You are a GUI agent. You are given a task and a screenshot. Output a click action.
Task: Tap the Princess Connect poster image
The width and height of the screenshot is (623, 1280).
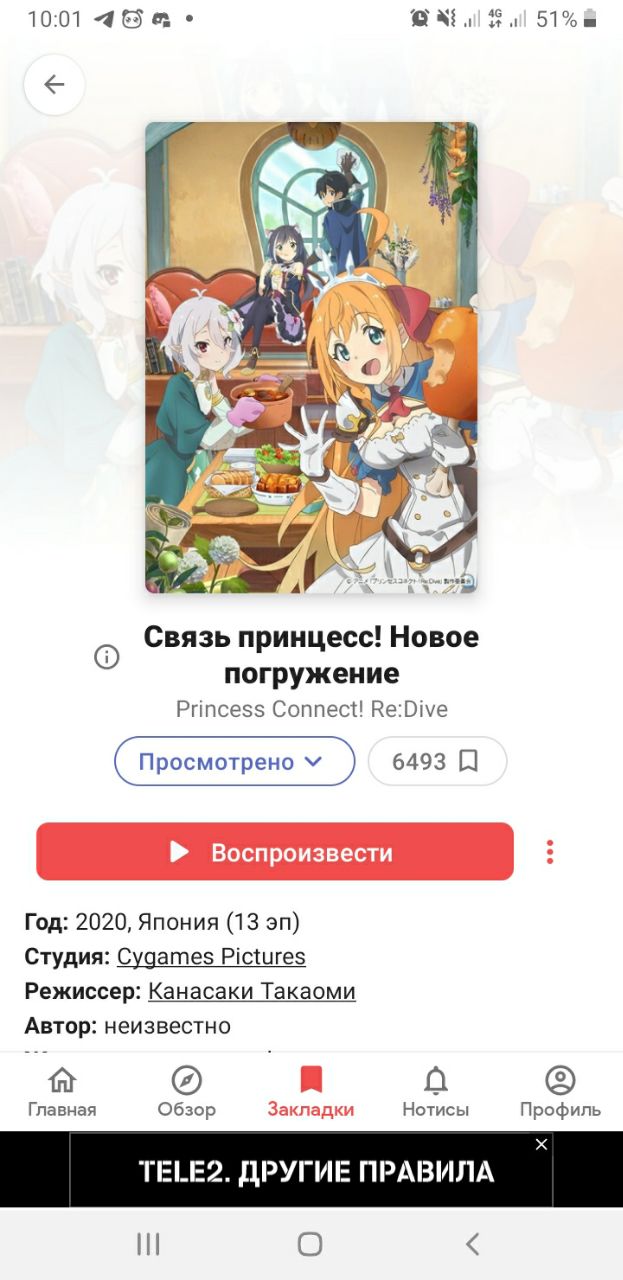pos(311,357)
